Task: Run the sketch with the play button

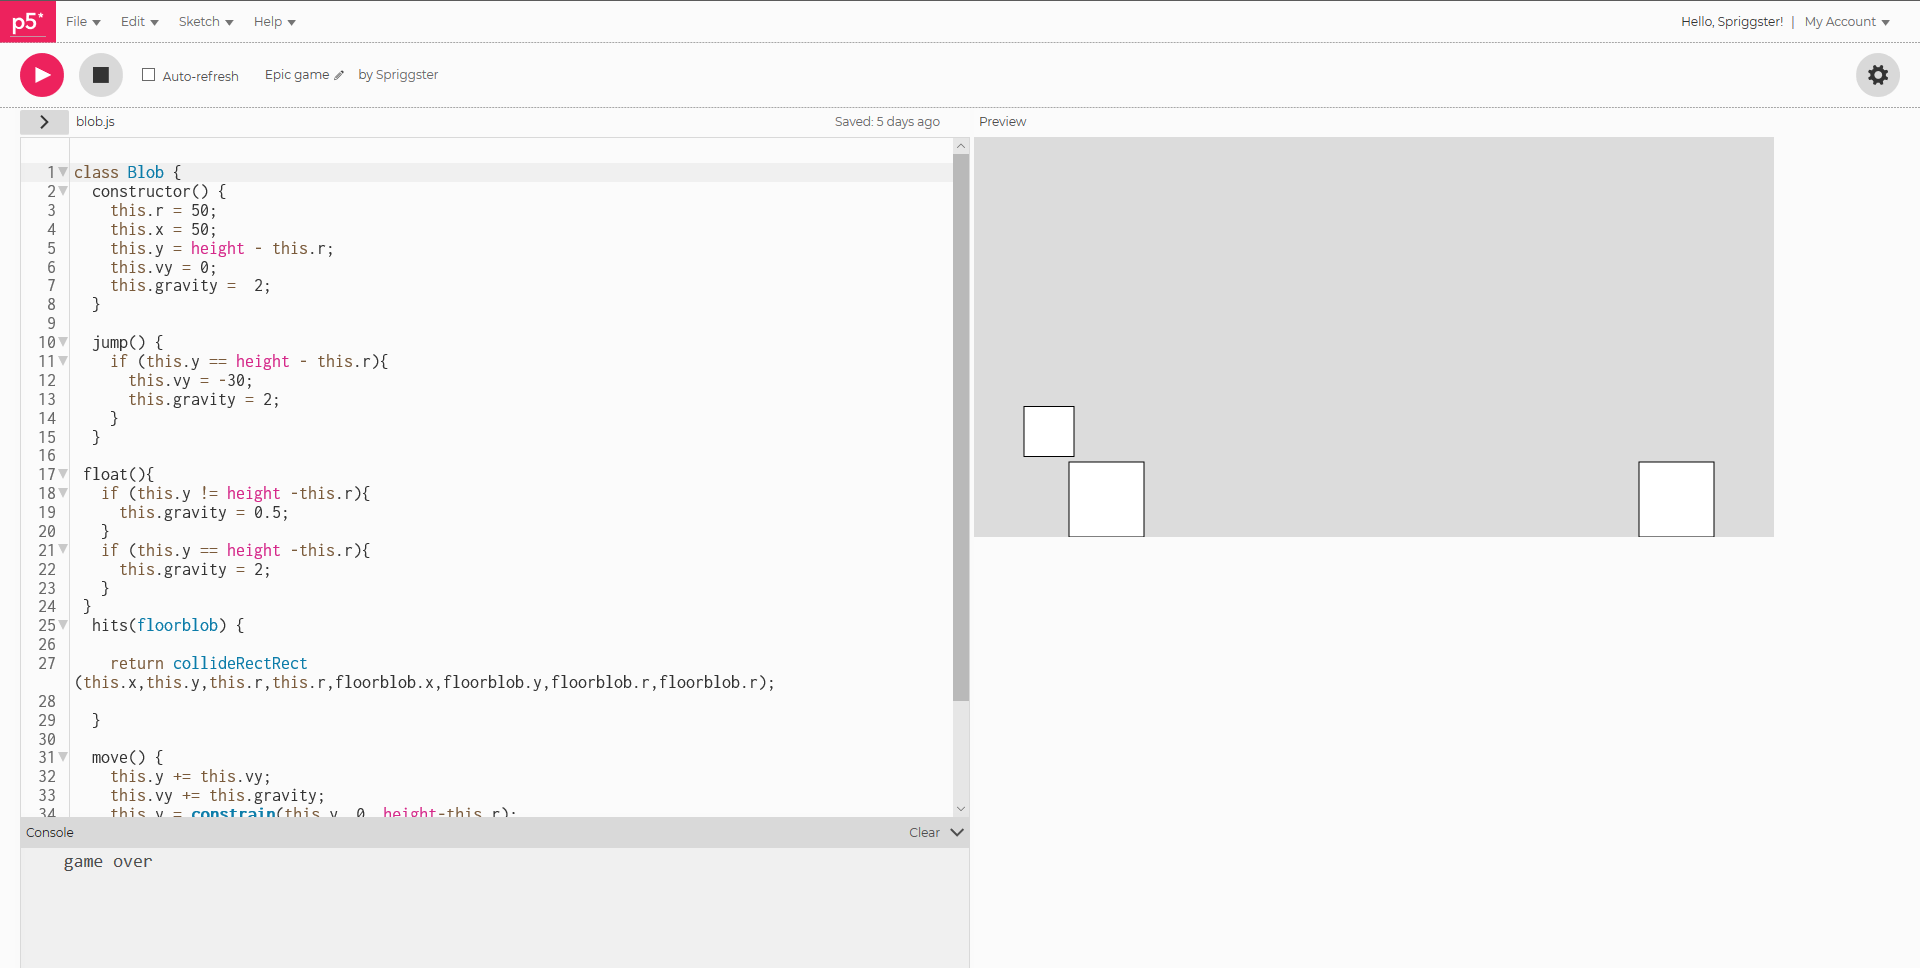Action: pyautogui.click(x=42, y=75)
